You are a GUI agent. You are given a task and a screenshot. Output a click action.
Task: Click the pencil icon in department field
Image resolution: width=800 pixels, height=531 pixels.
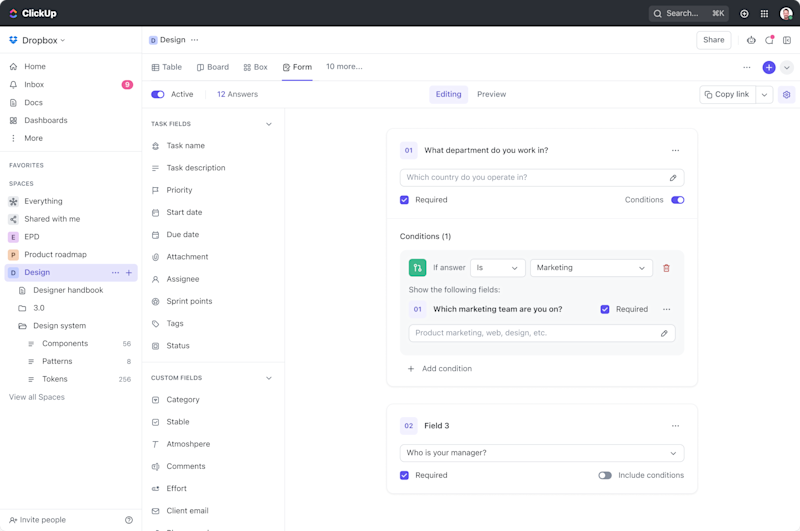673,178
